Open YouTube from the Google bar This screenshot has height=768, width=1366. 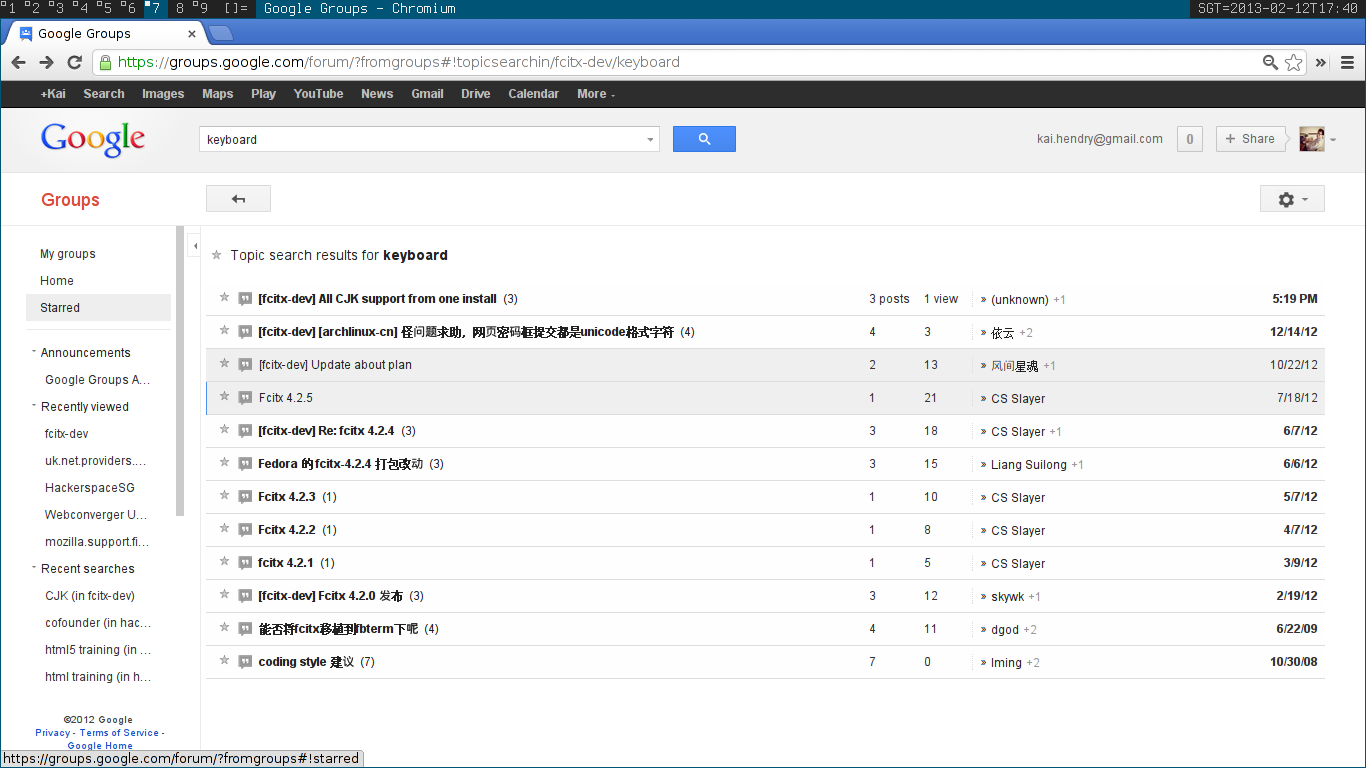pyautogui.click(x=318, y=94)
